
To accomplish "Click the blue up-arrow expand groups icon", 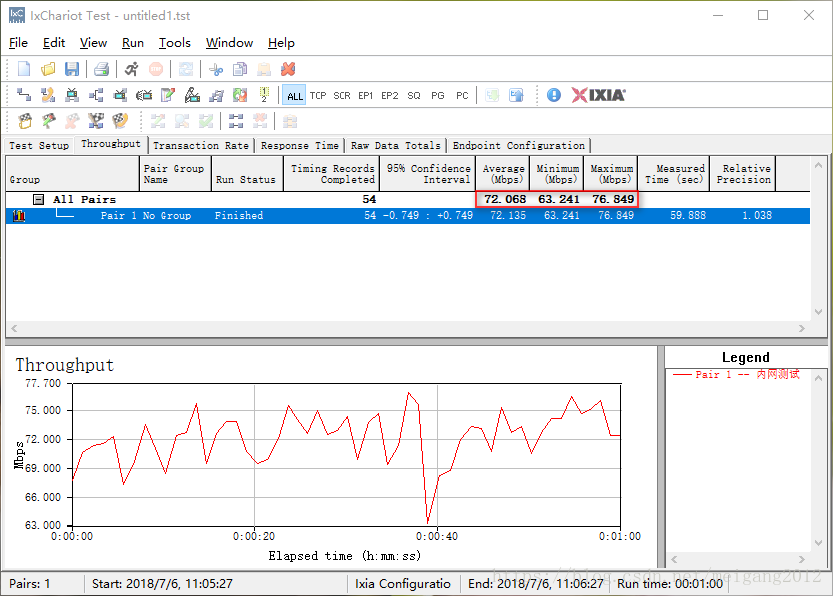I will (x=516, y=95).
